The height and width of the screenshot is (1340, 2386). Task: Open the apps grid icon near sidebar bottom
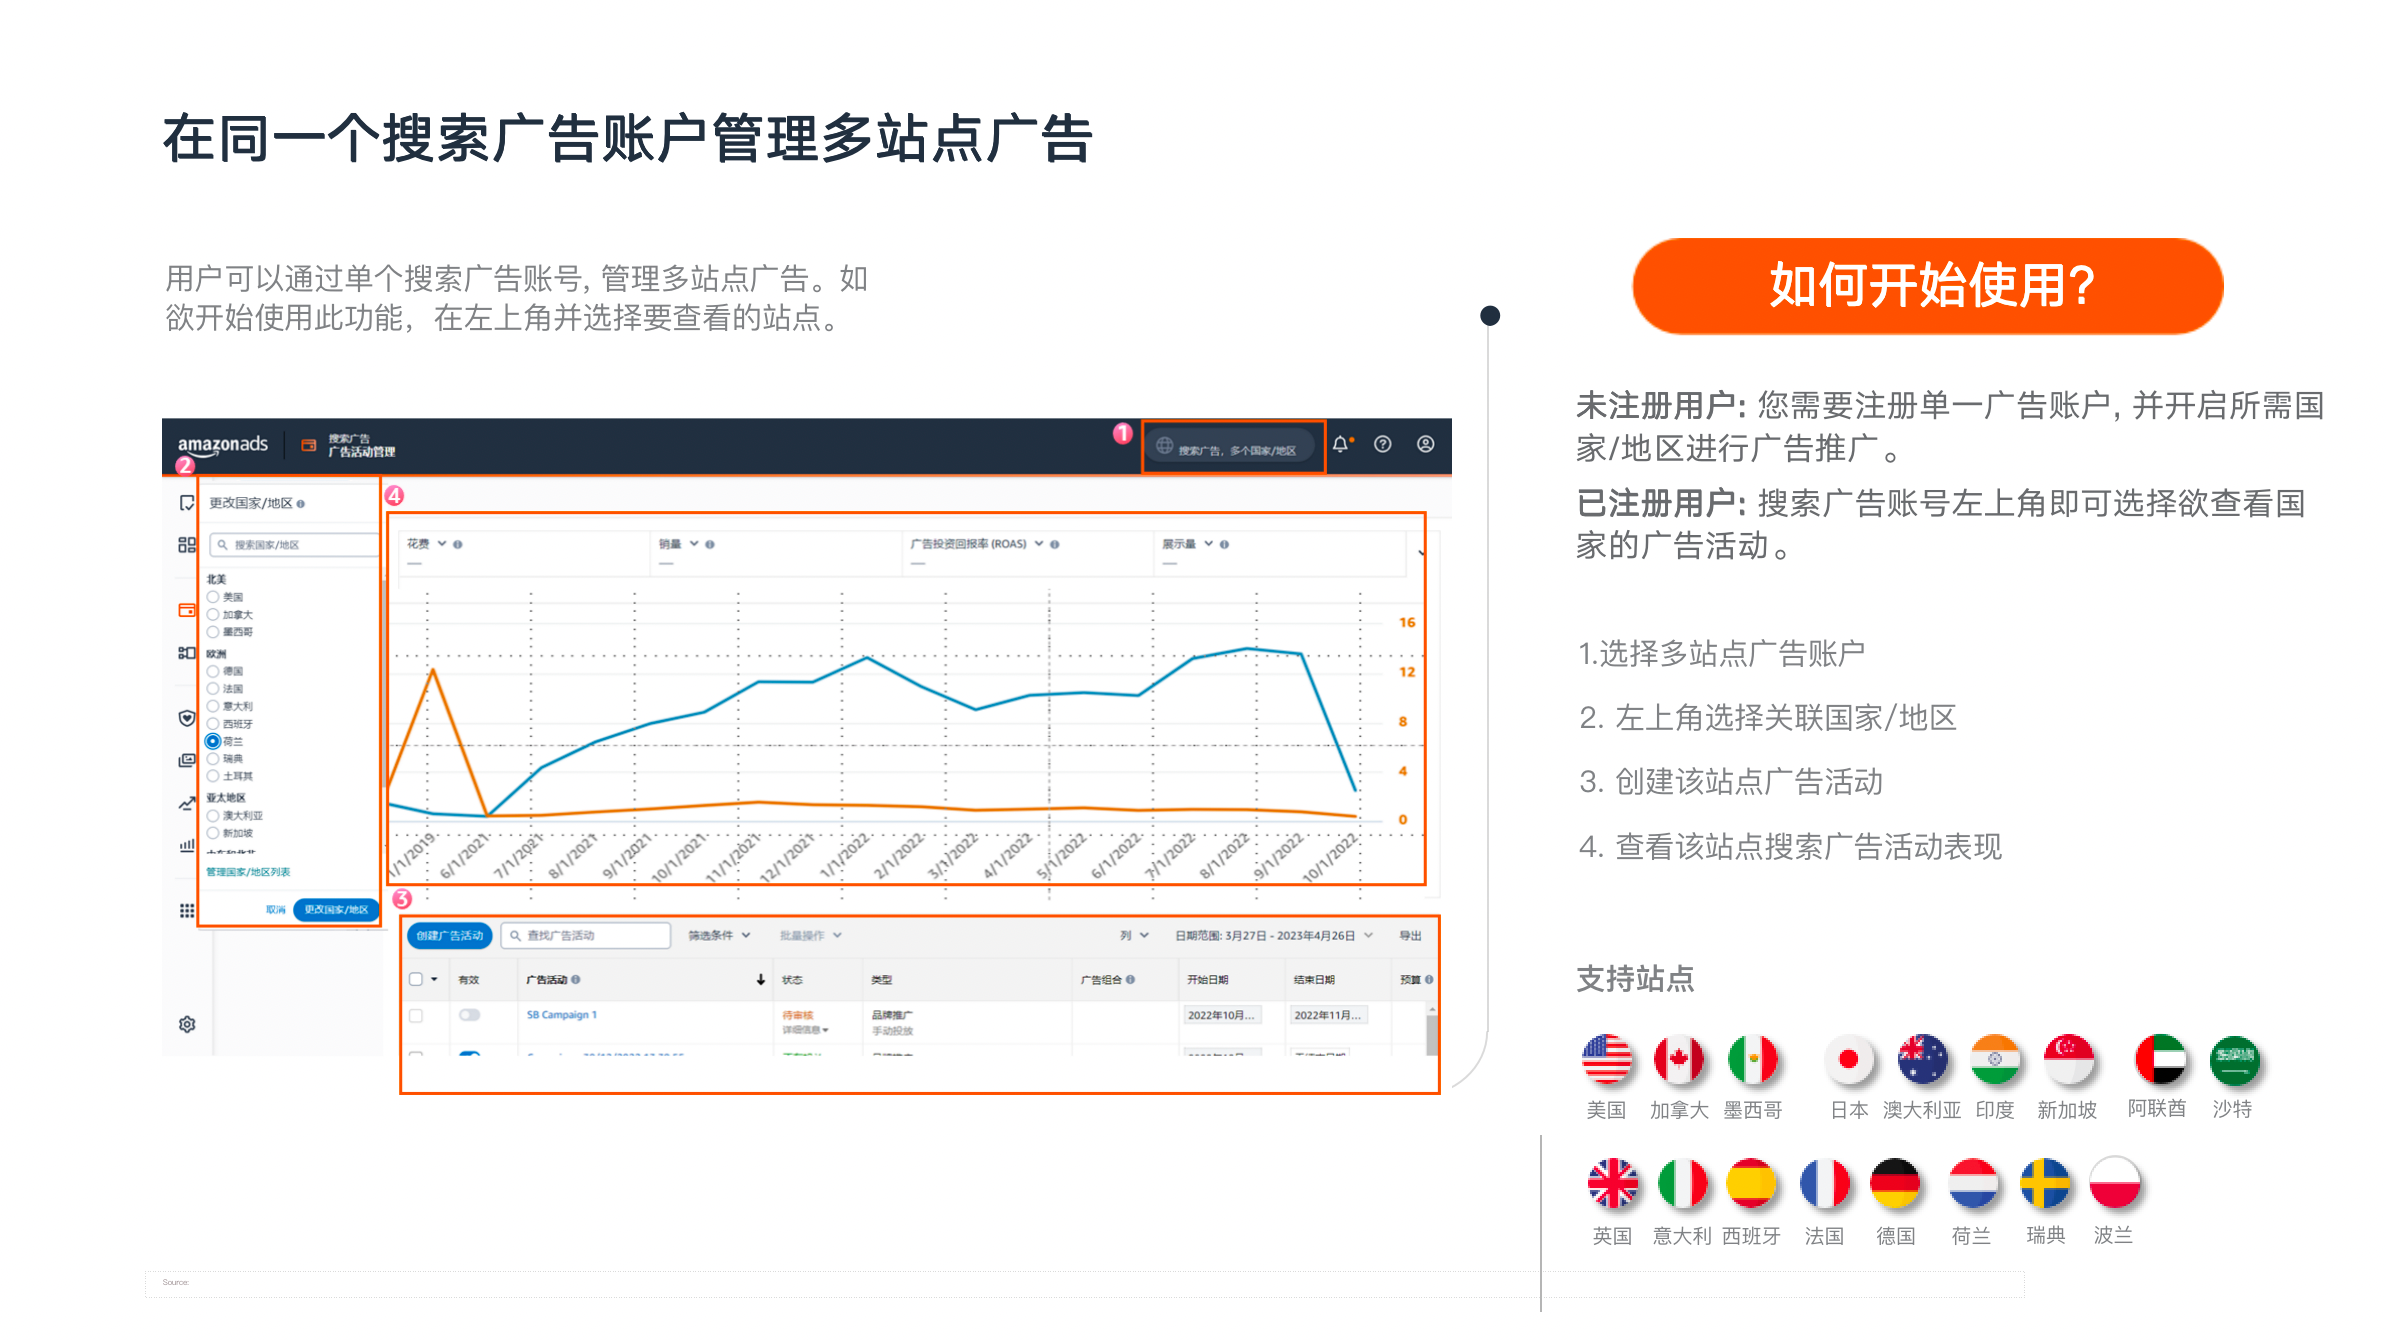(187, 908)
